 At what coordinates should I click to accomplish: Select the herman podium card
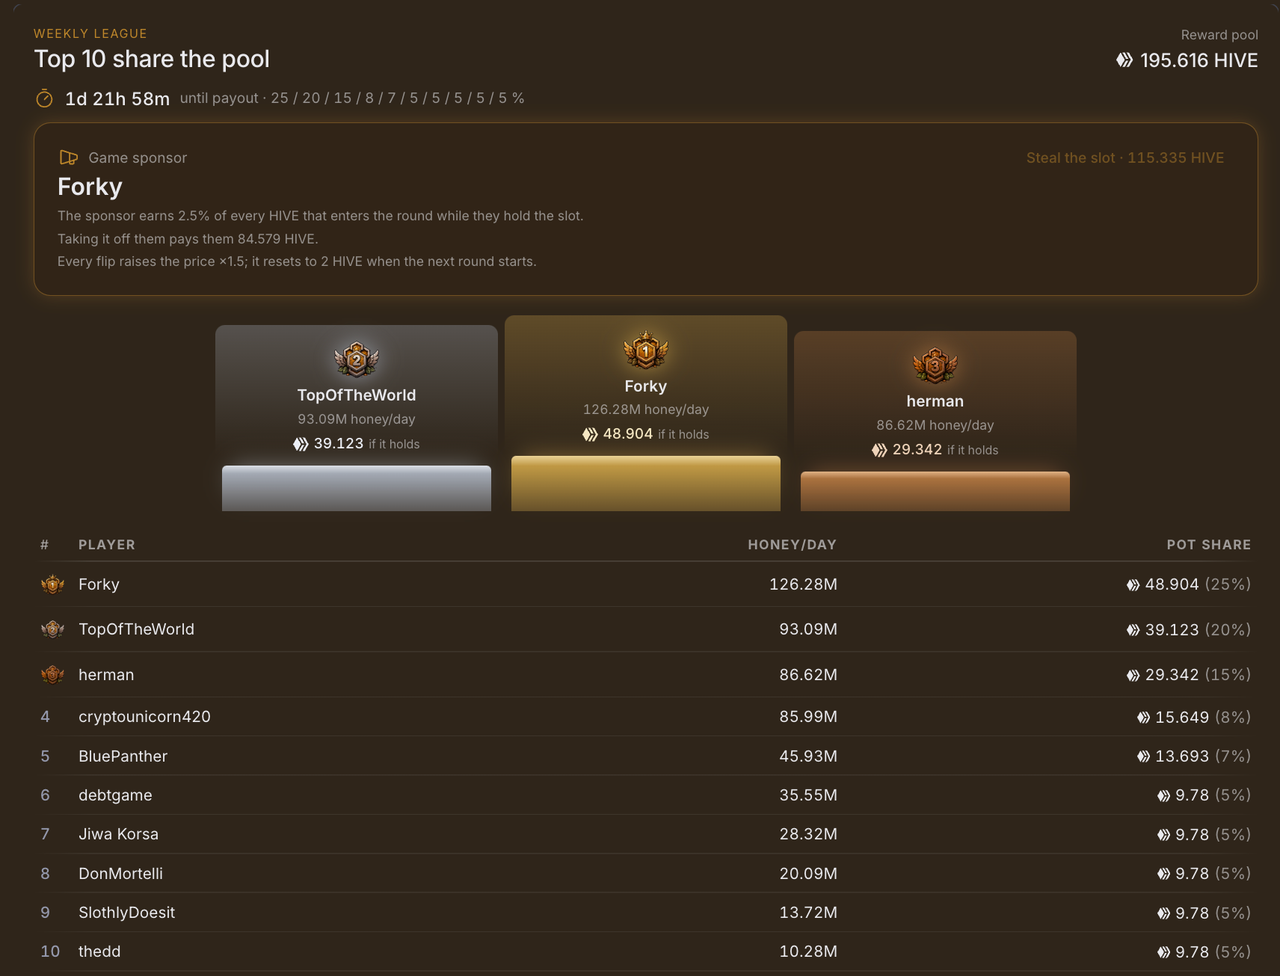(935, 421)
